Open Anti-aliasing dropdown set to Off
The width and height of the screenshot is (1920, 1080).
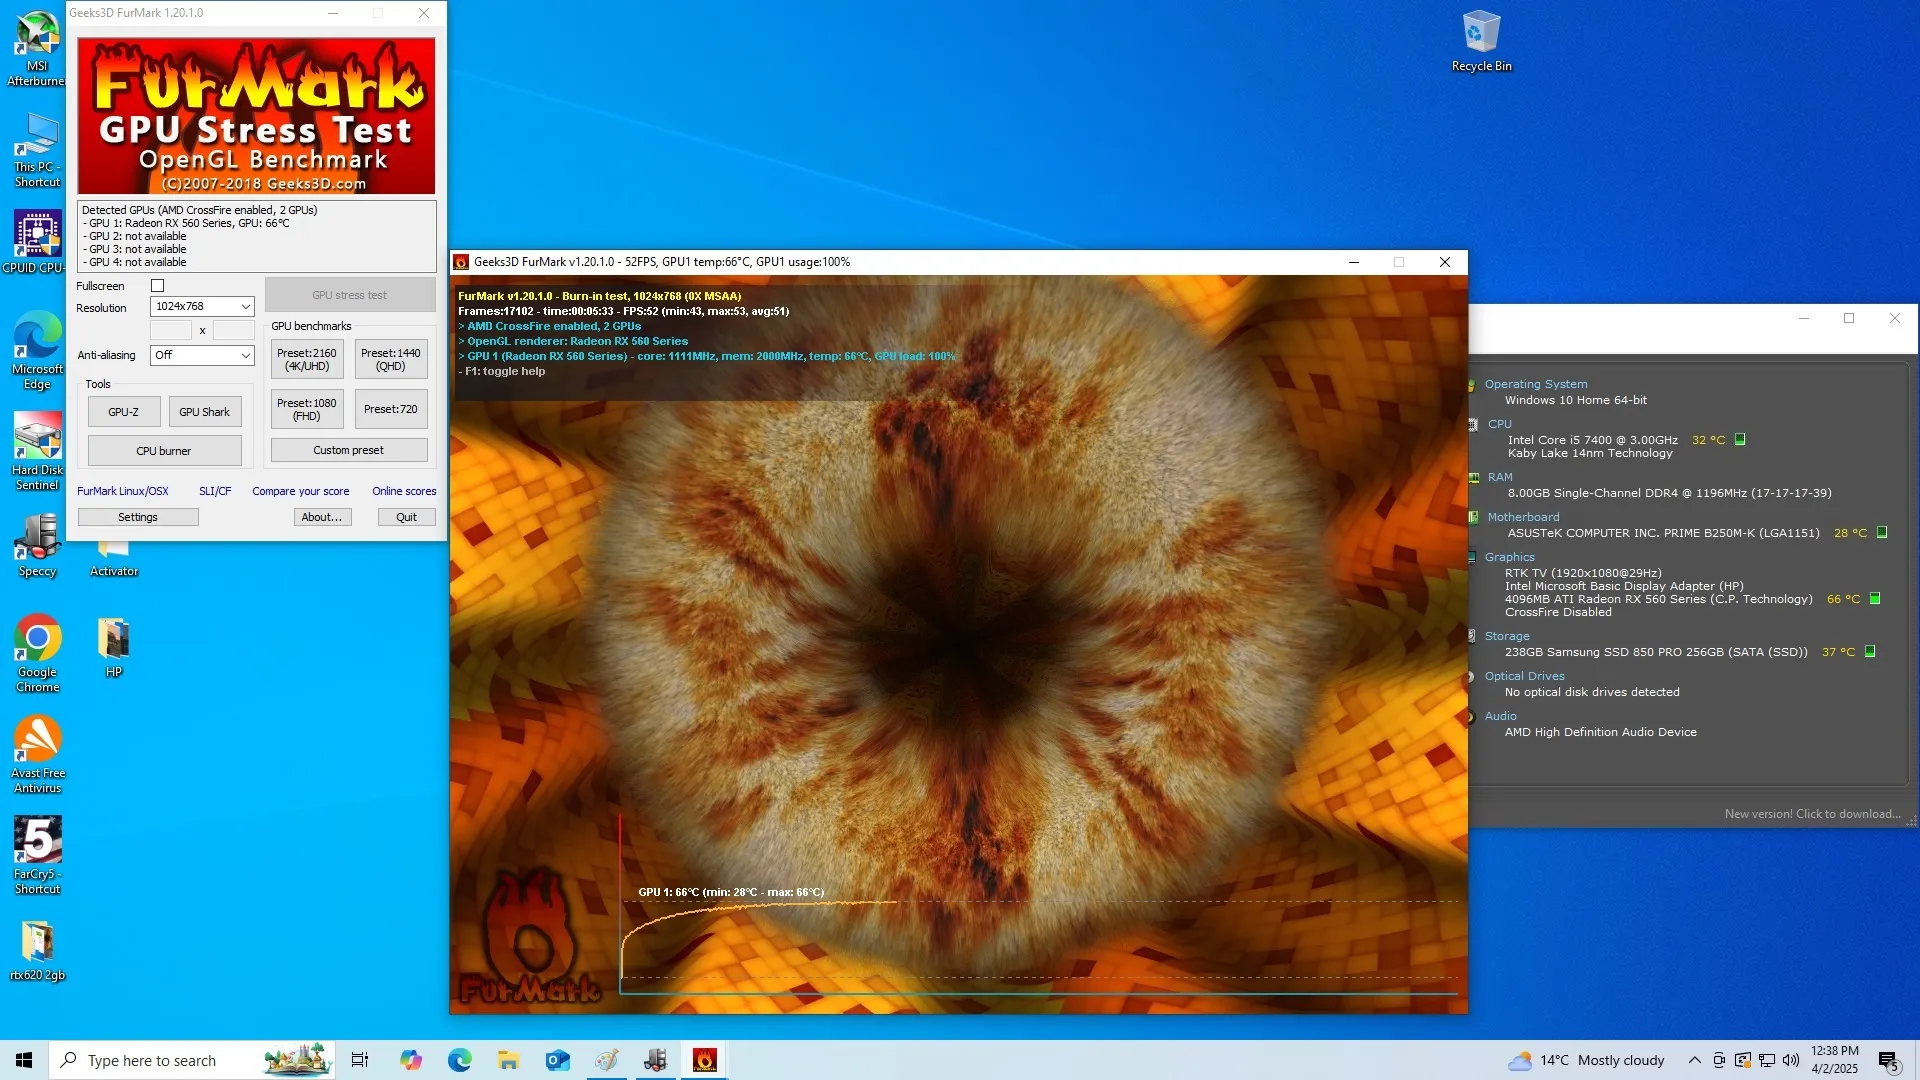(202, 355)
